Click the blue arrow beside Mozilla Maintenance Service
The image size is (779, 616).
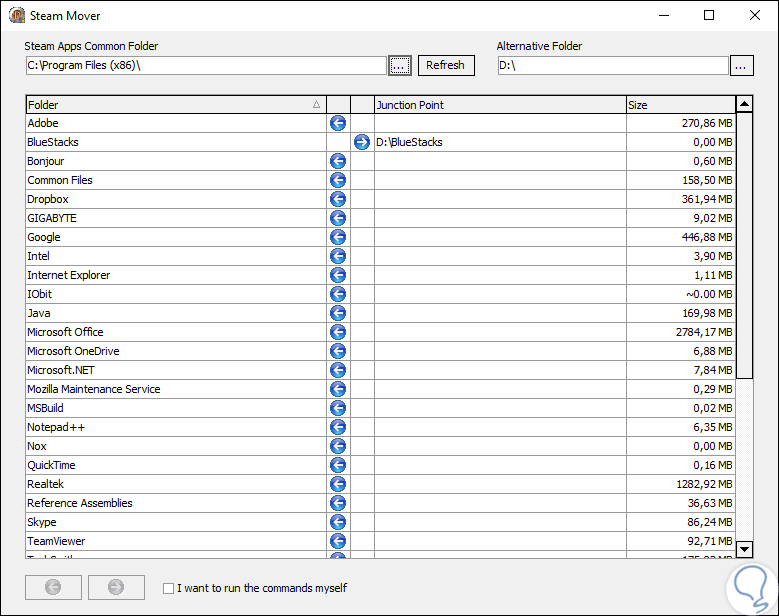click(338, 389)
